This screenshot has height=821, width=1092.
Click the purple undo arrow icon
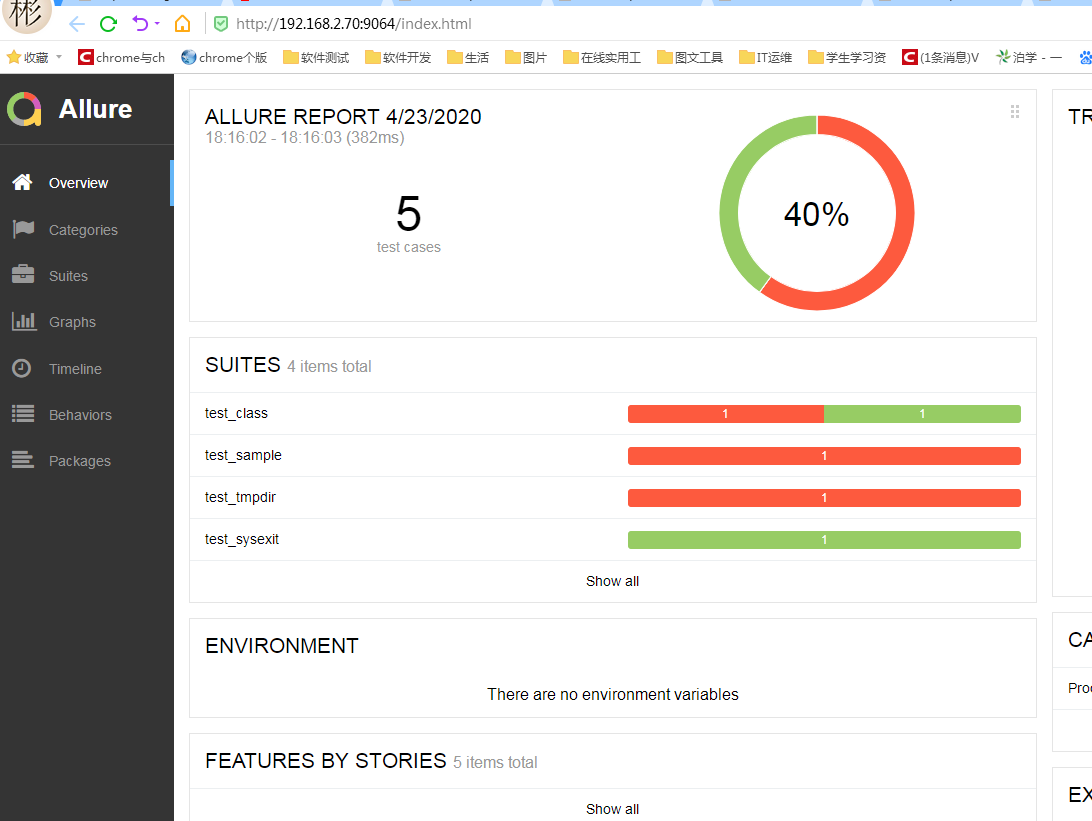(140, 24)
